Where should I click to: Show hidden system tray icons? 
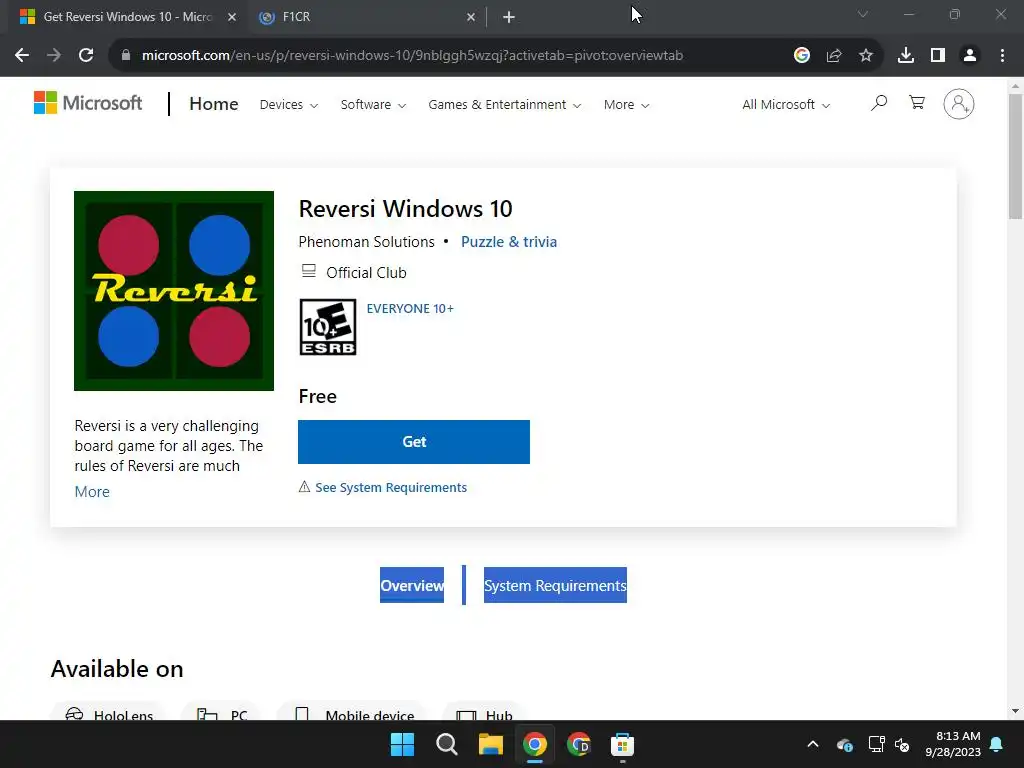pos(812,744)
